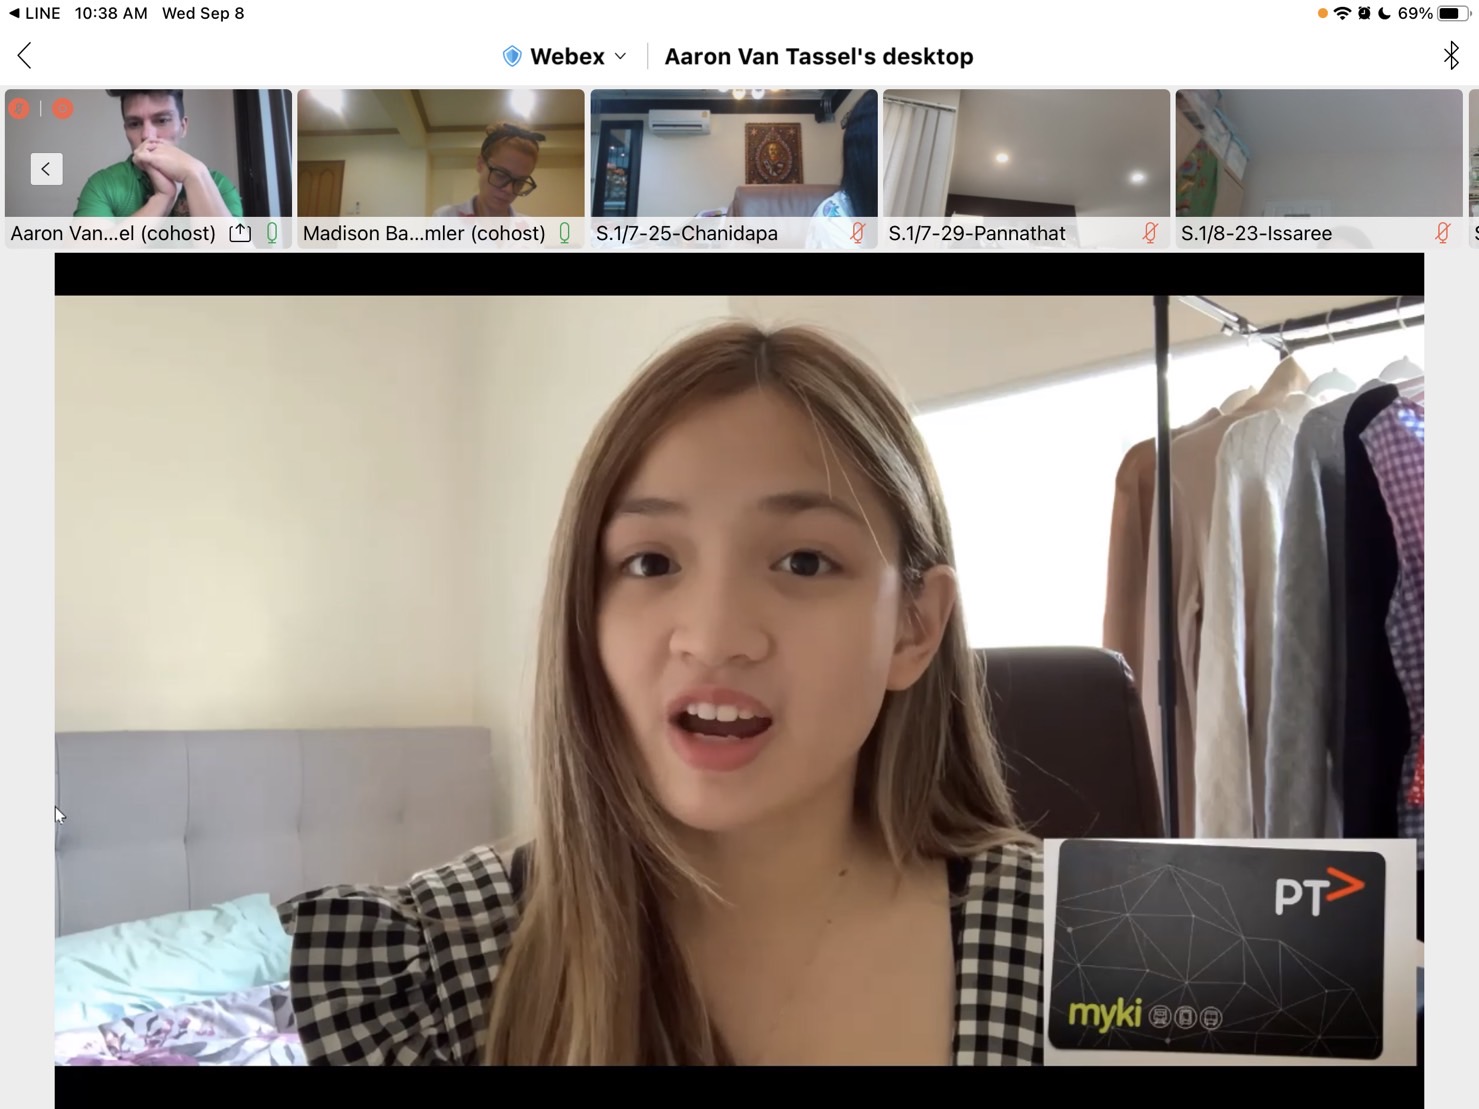Tap the sharing icon beside Aaron's name
Screen dimensions: 1479x1109
tap(240, 233)
